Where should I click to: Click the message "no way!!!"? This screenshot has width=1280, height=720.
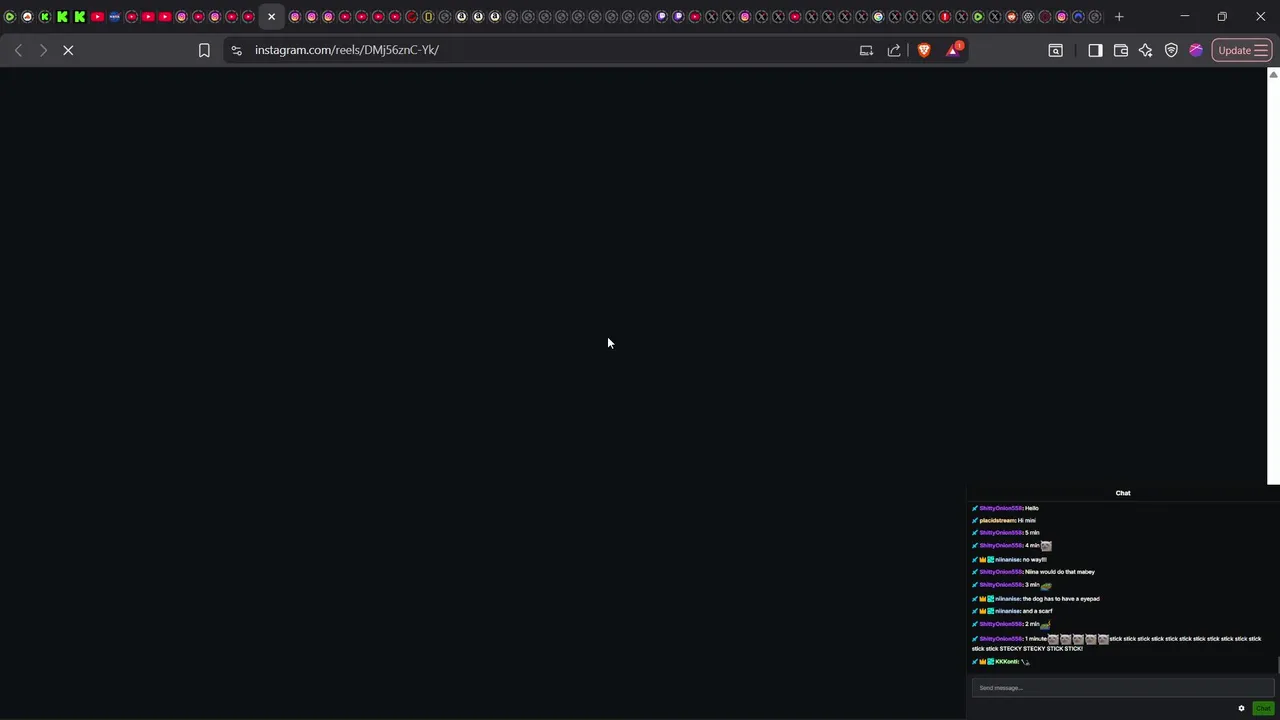point(1035,559)
